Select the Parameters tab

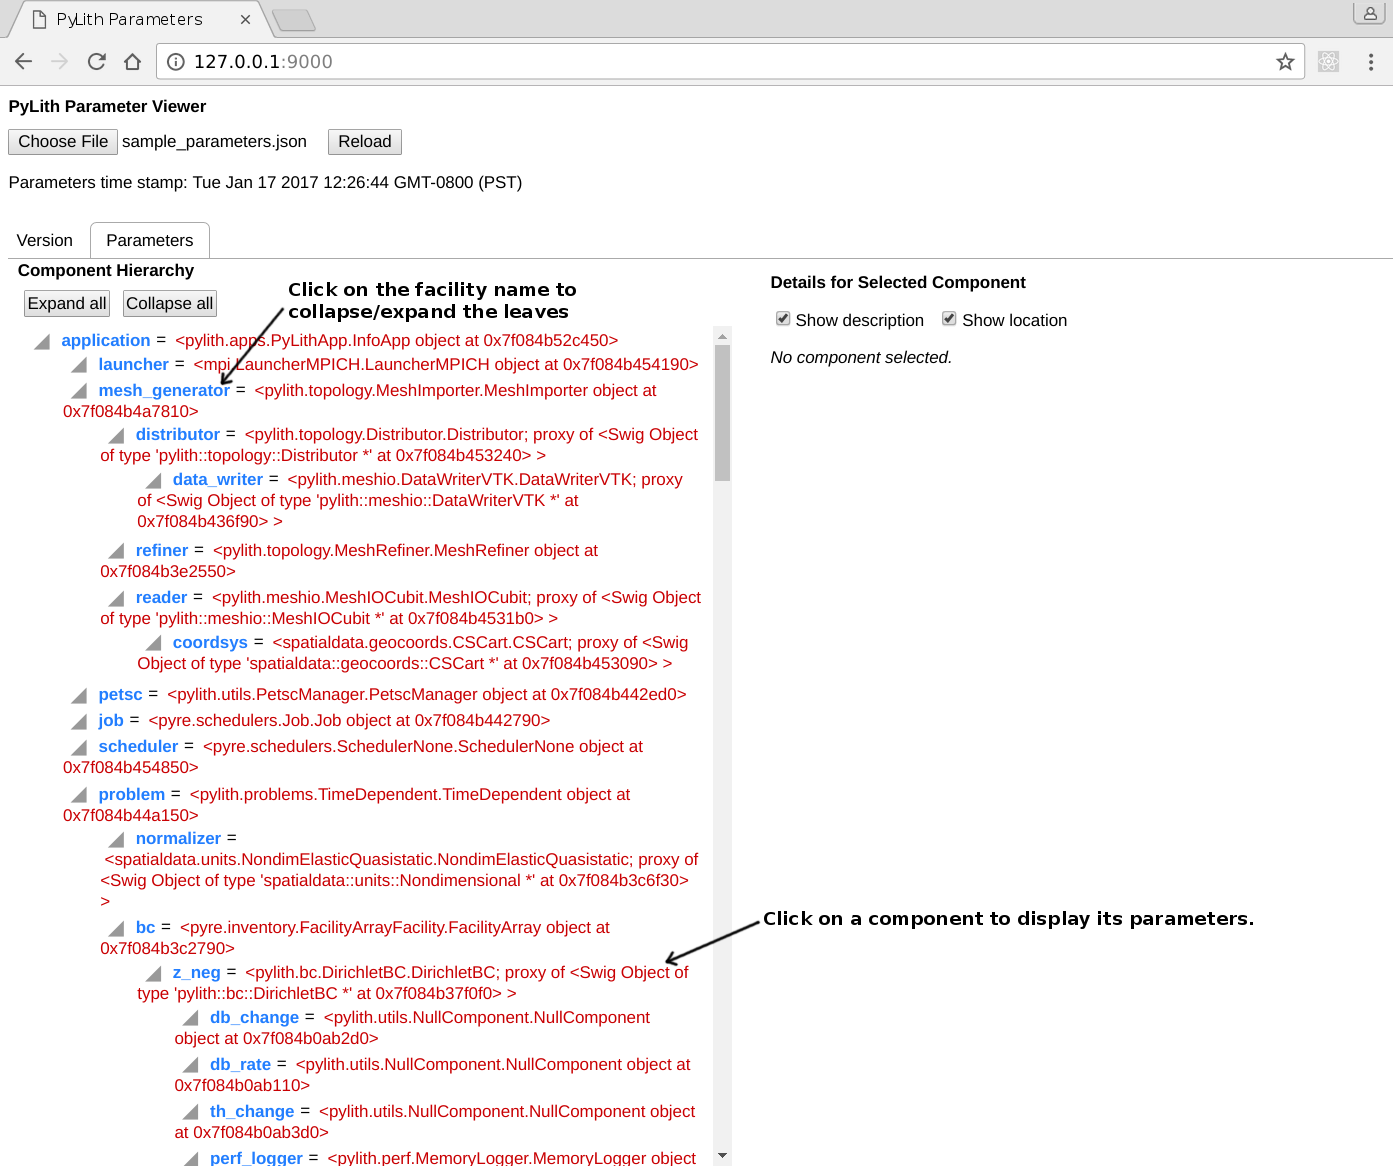click(150, 240)
